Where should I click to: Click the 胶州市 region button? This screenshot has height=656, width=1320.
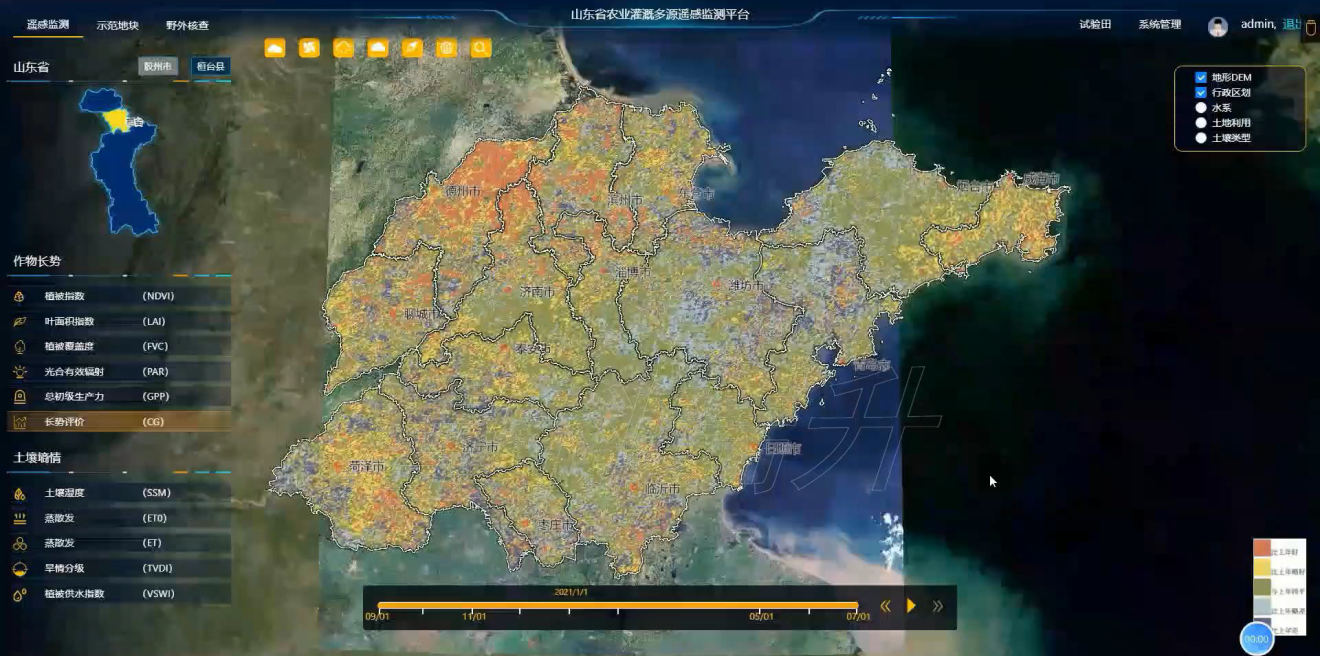pos(158,67)
